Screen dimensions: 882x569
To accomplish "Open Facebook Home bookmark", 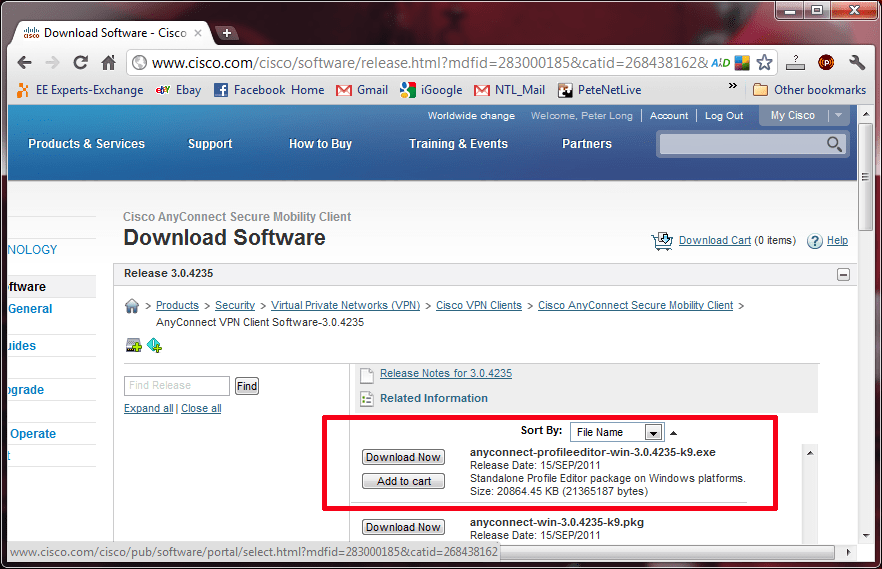I will pyautogui.click(x=269, y=90).
